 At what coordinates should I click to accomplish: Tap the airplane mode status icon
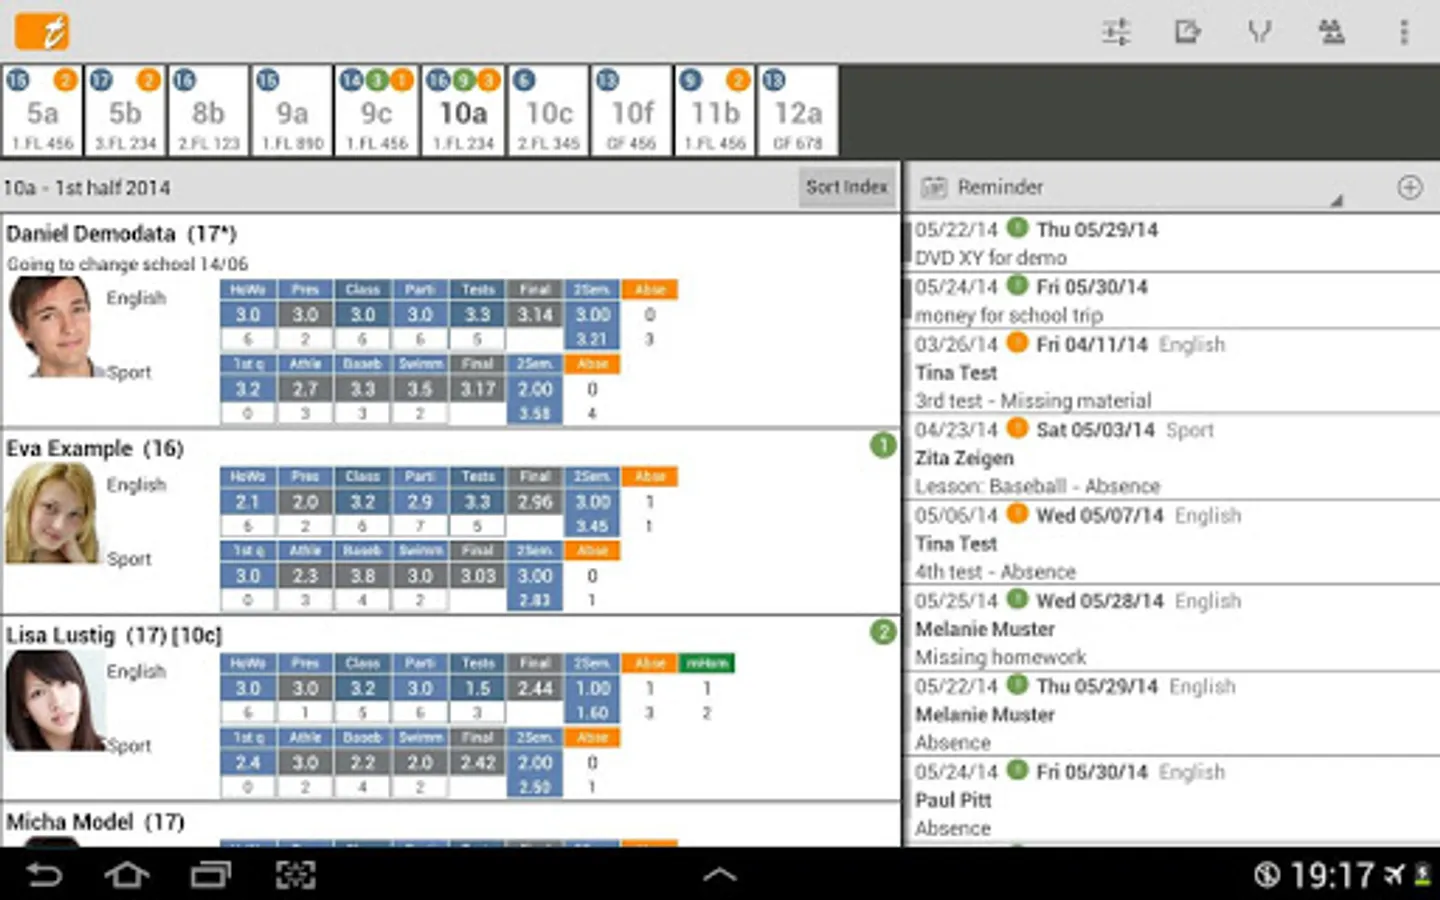[1394, 875]
